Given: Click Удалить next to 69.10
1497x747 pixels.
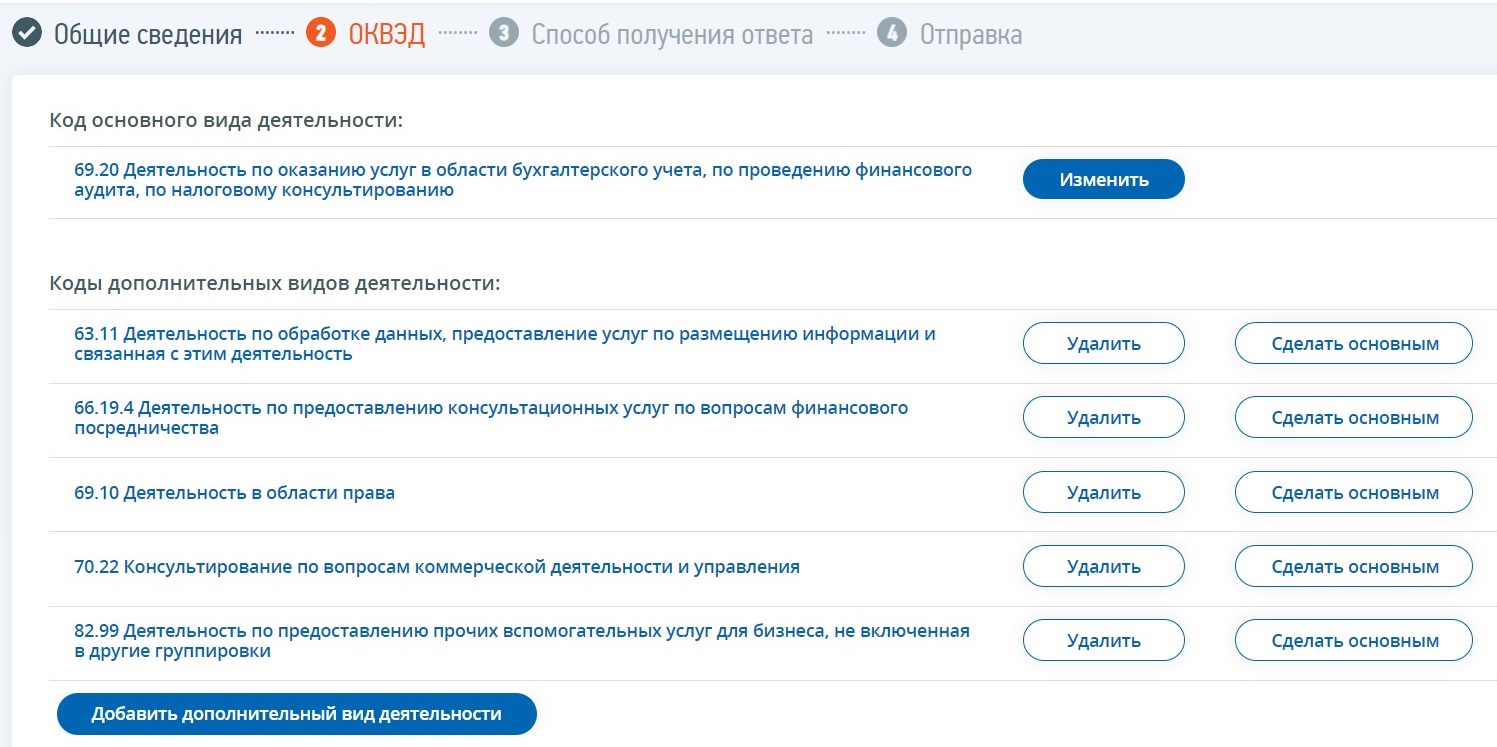Looking at the screenshot, I should (1104, 492).
